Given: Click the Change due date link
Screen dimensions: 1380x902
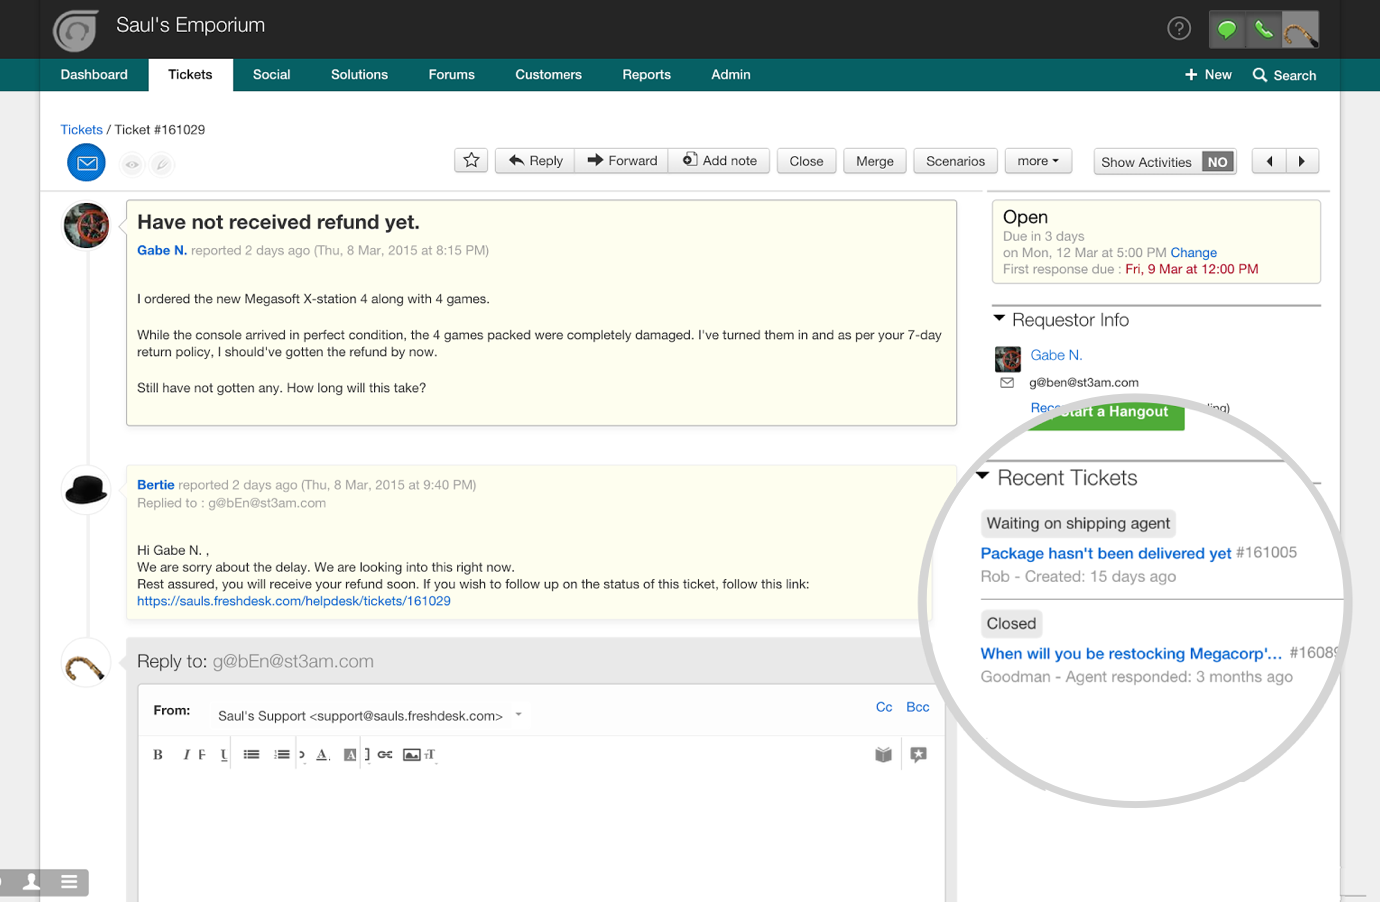Looking at the screenshot, I should click(x=1193, y=253).
